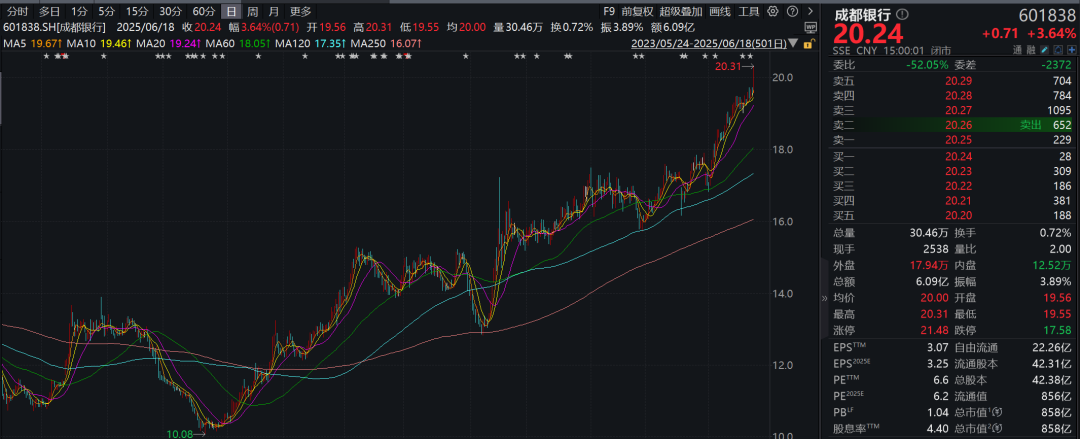Click currency icon beside 总市值1

[x=1000, y=412]
